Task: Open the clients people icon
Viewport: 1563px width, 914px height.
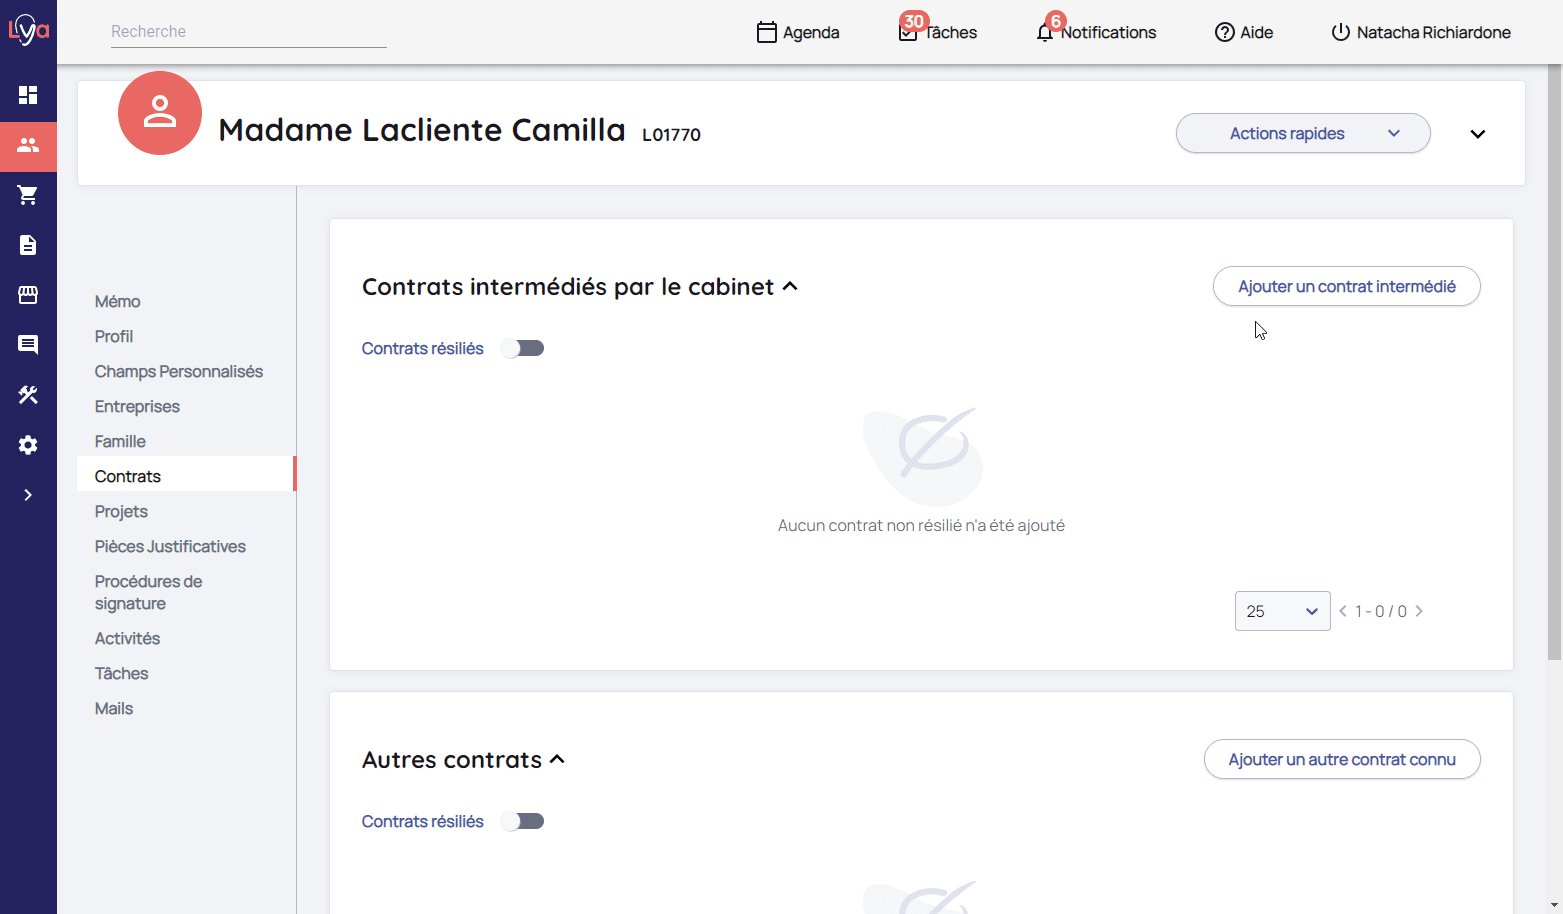Action: click(x=28, y=146)
